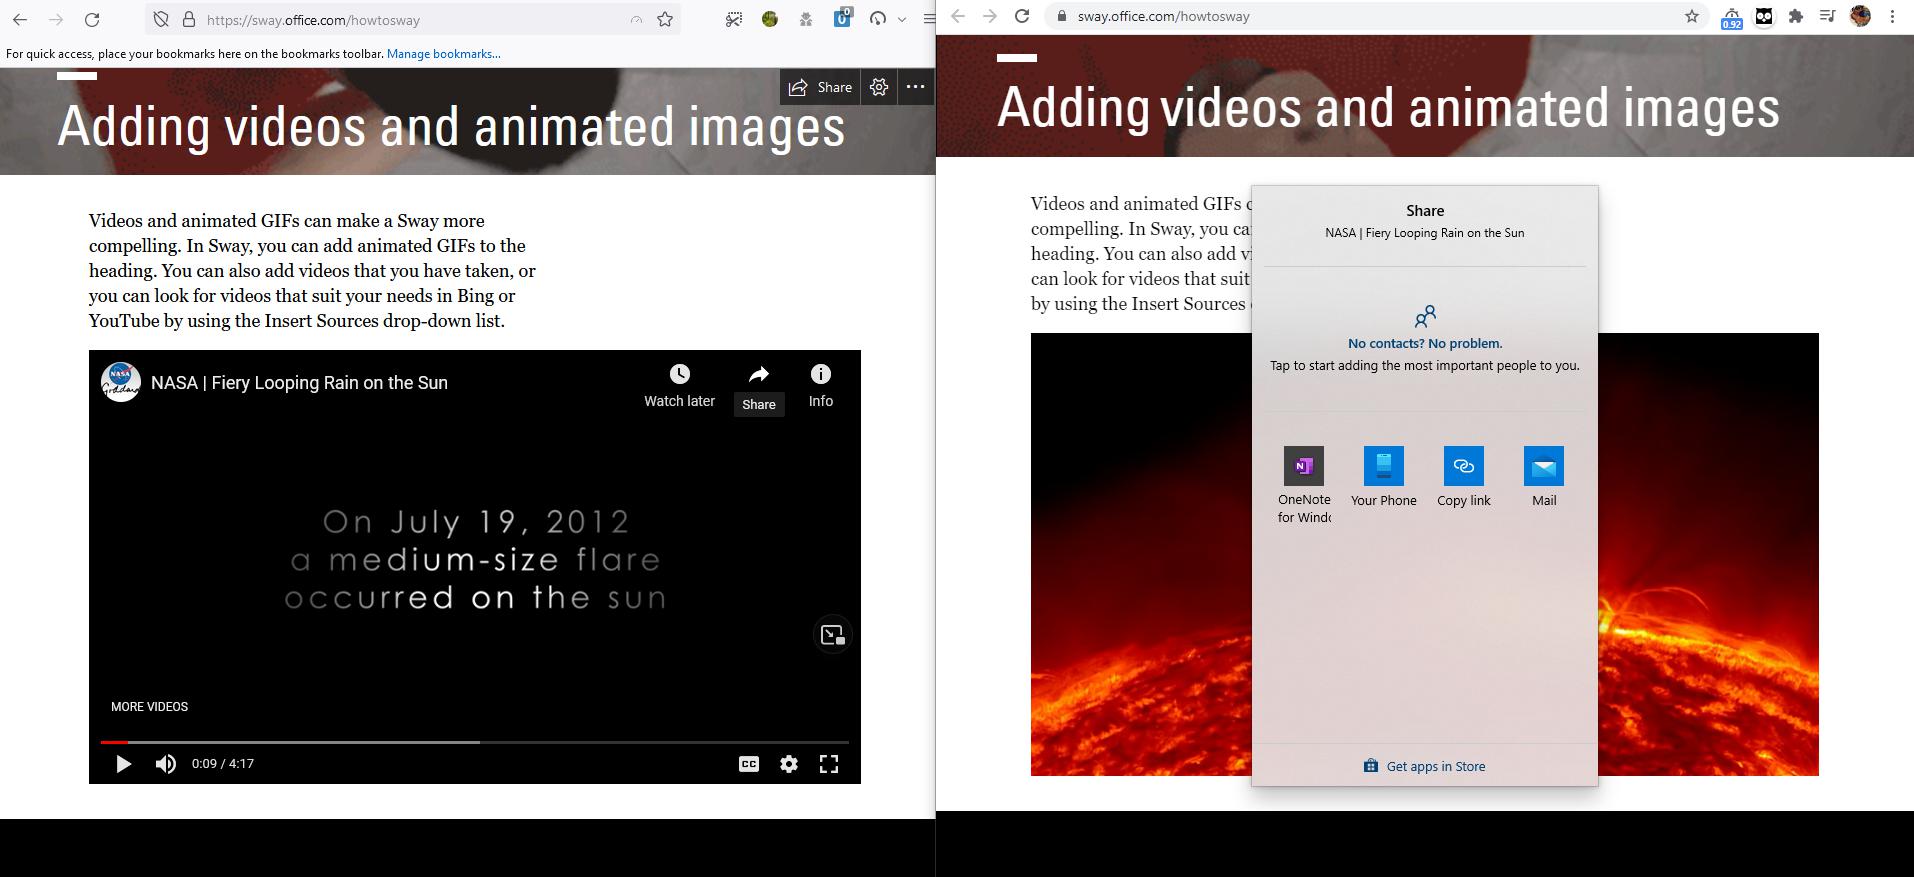Open the Chrome extensions puzzle menu
Screen dimensions: 1914x877
1796,16
